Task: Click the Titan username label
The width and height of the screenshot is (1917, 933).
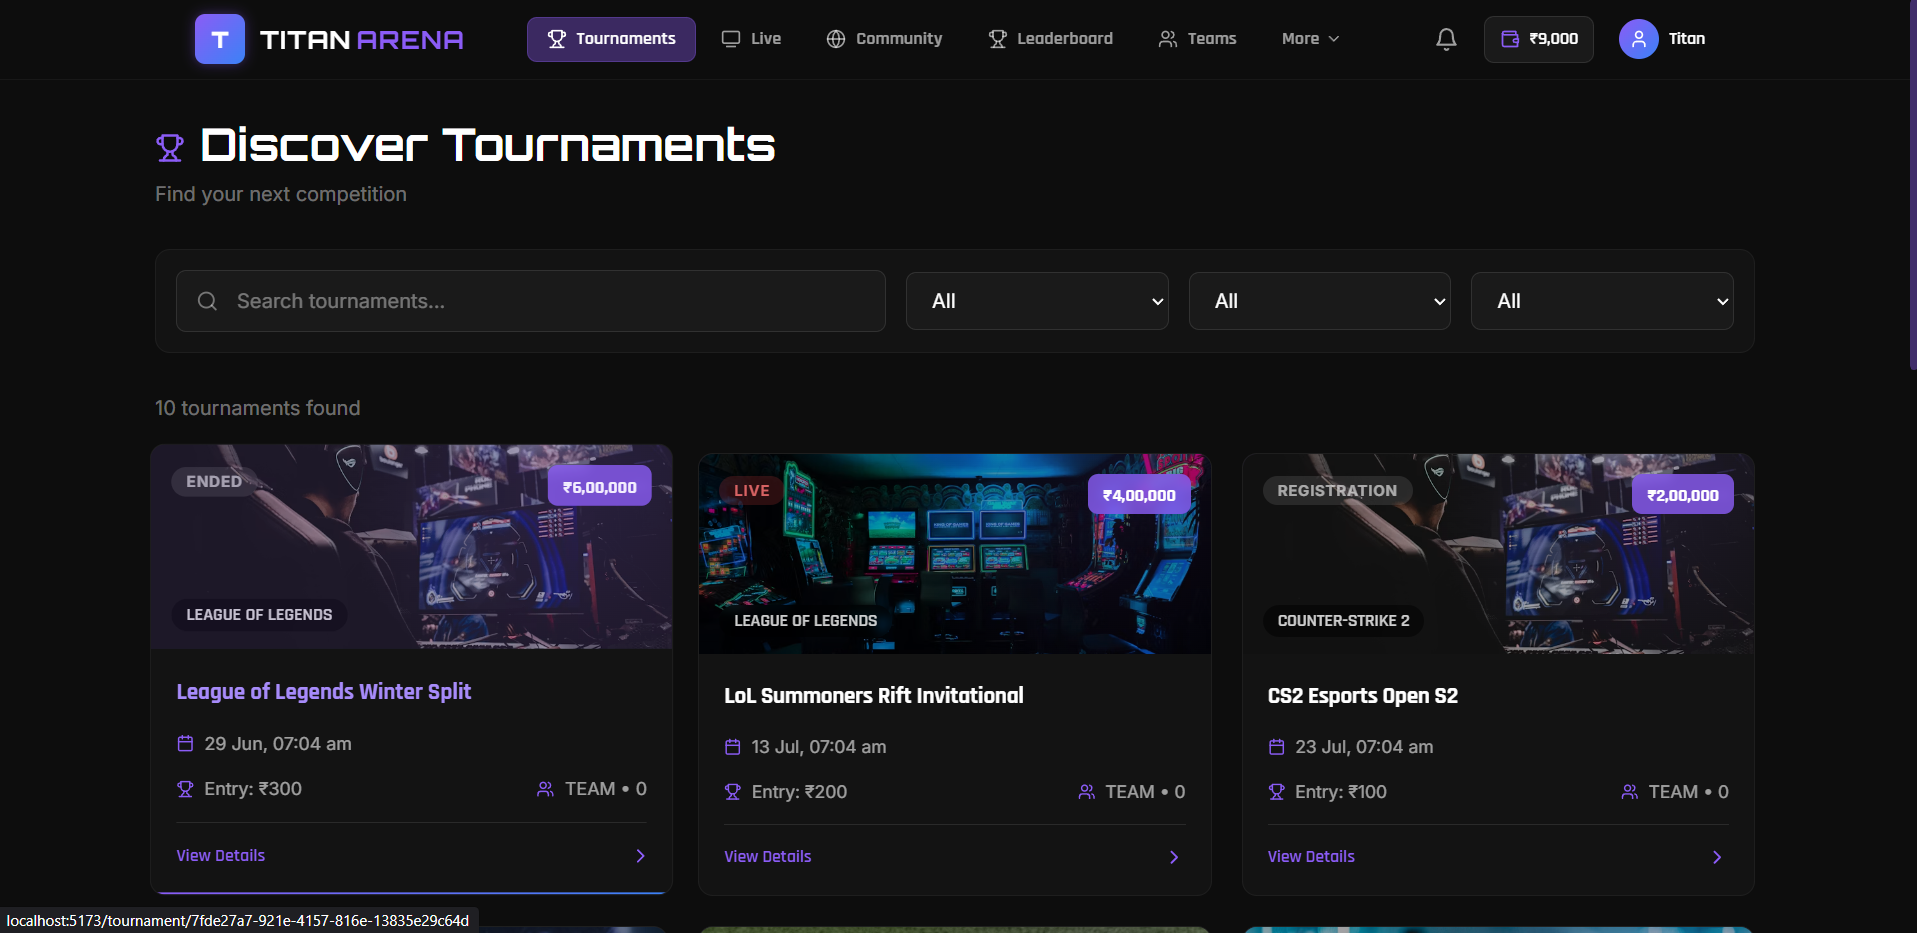Action: pyautogui.click(x=1687, y=39)
